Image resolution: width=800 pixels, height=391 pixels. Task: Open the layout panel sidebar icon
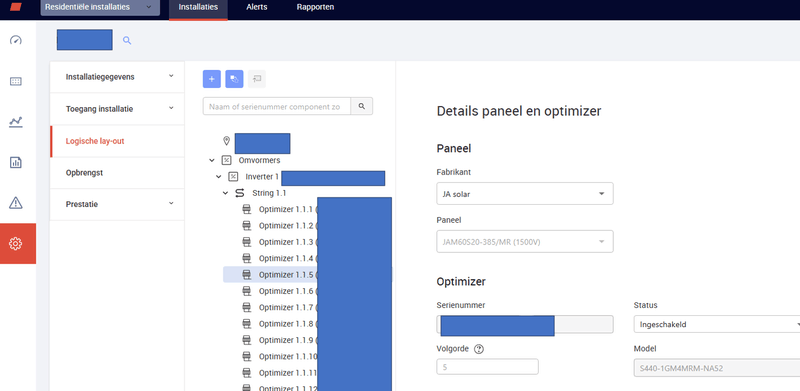[x=16, y=81]
